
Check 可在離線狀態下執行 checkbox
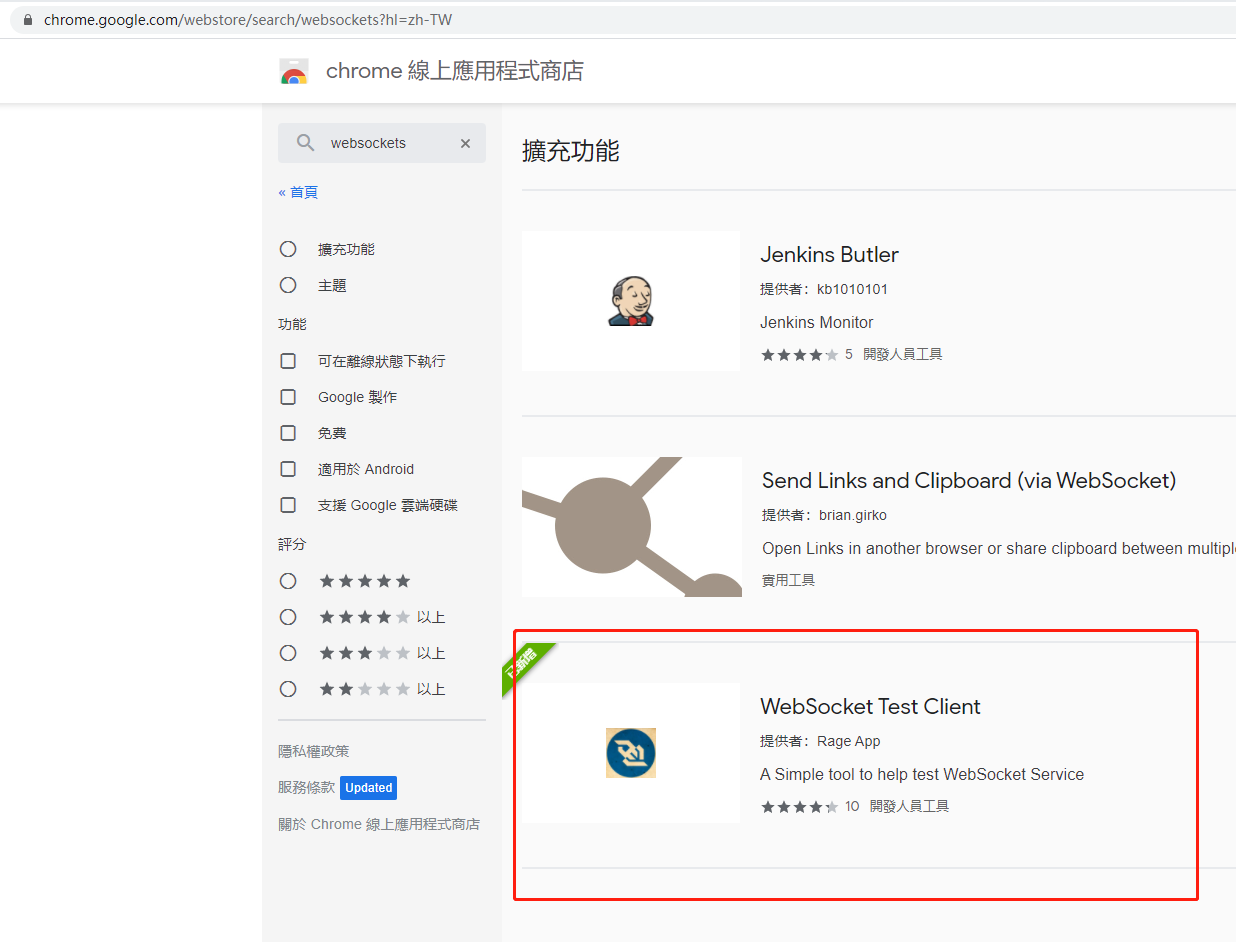[x=288, y=361]
